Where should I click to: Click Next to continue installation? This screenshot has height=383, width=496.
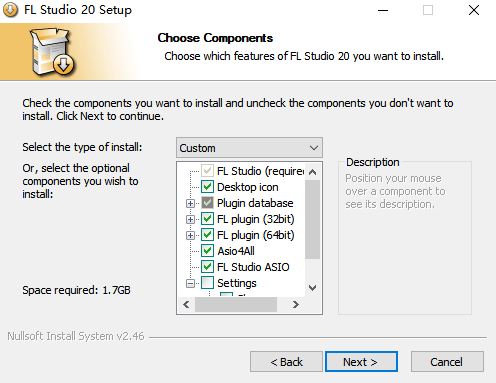(361, 361)
